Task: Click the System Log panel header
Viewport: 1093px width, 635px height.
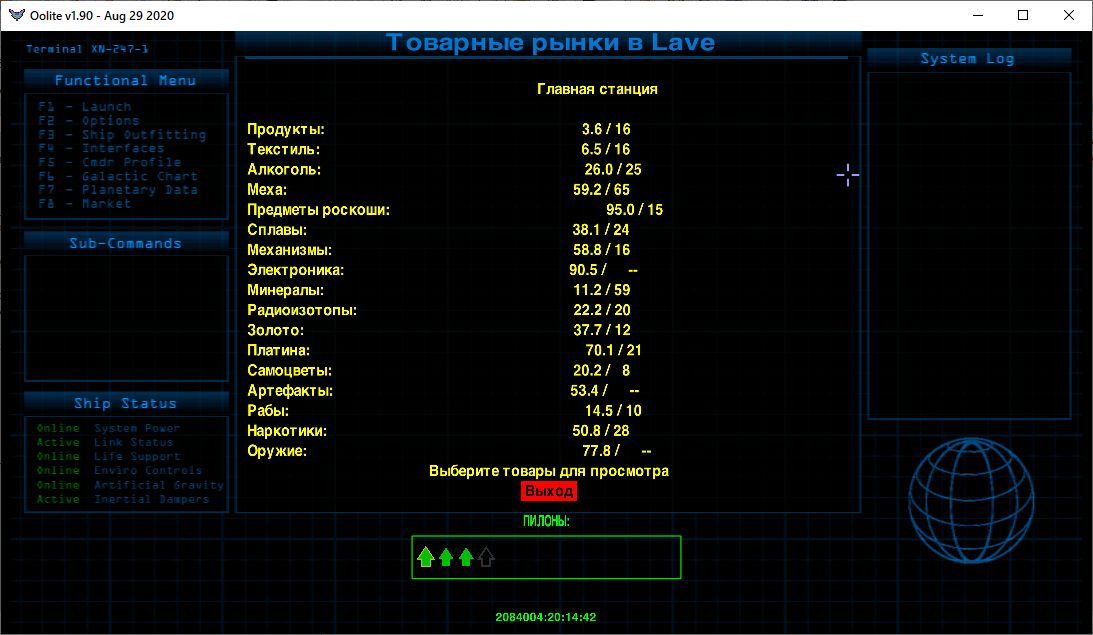Action: [967, 59]
